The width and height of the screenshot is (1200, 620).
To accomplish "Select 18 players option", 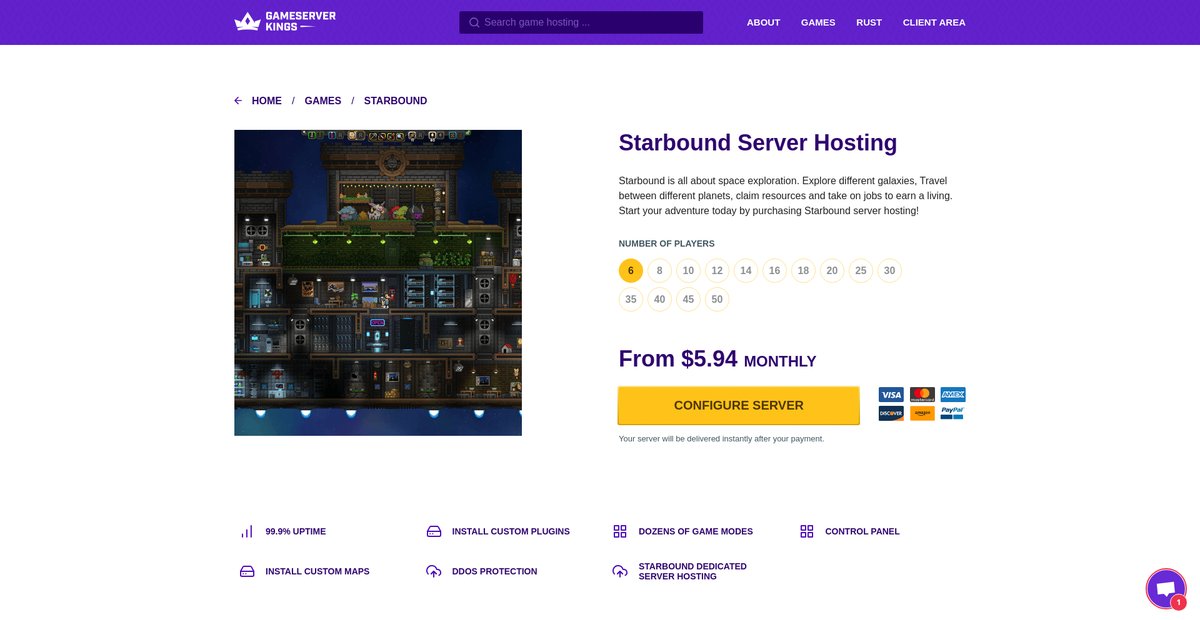I will point(804,270).
